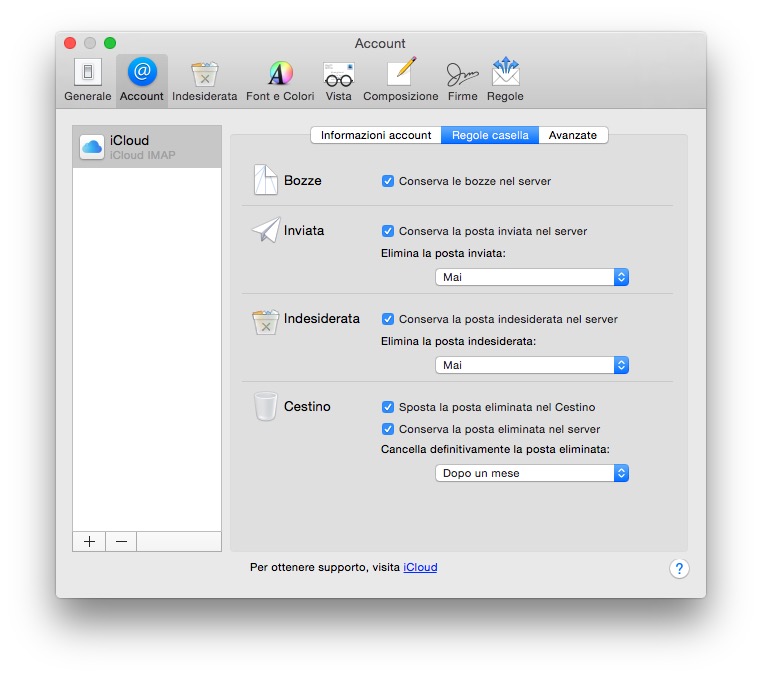The width and height of the screenshot is (762, 678).
Task: Follow the iCloud support link
Action: (420, 567)
